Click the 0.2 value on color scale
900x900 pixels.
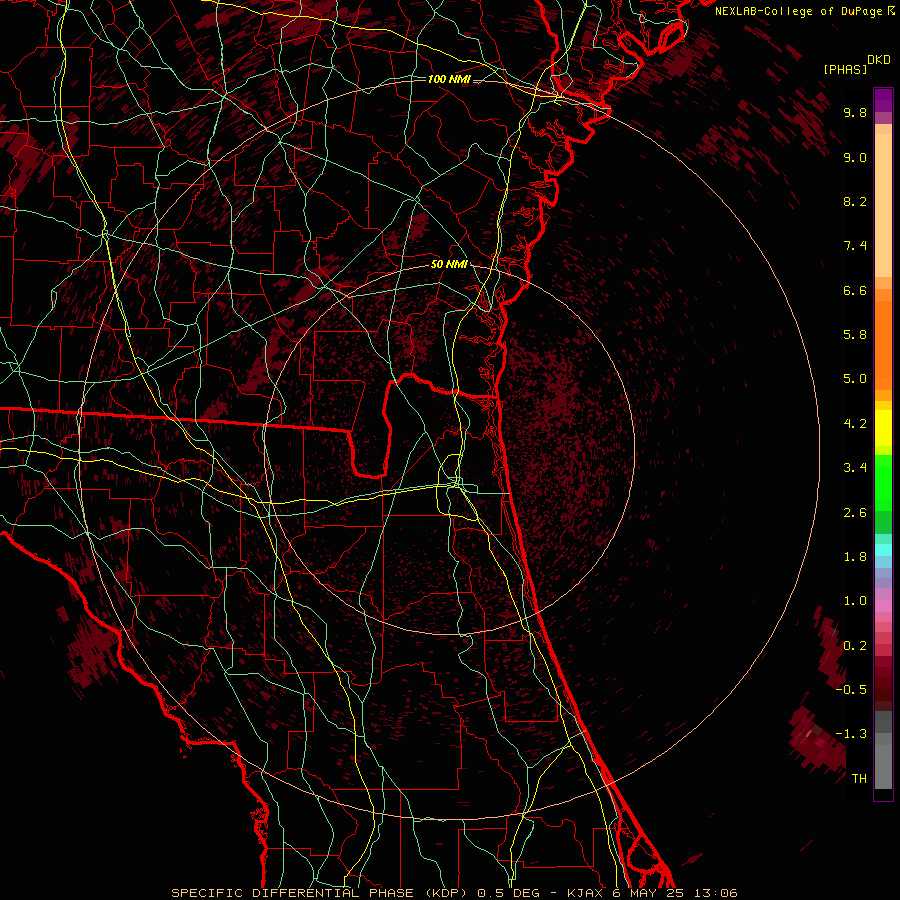coord(855,646)
